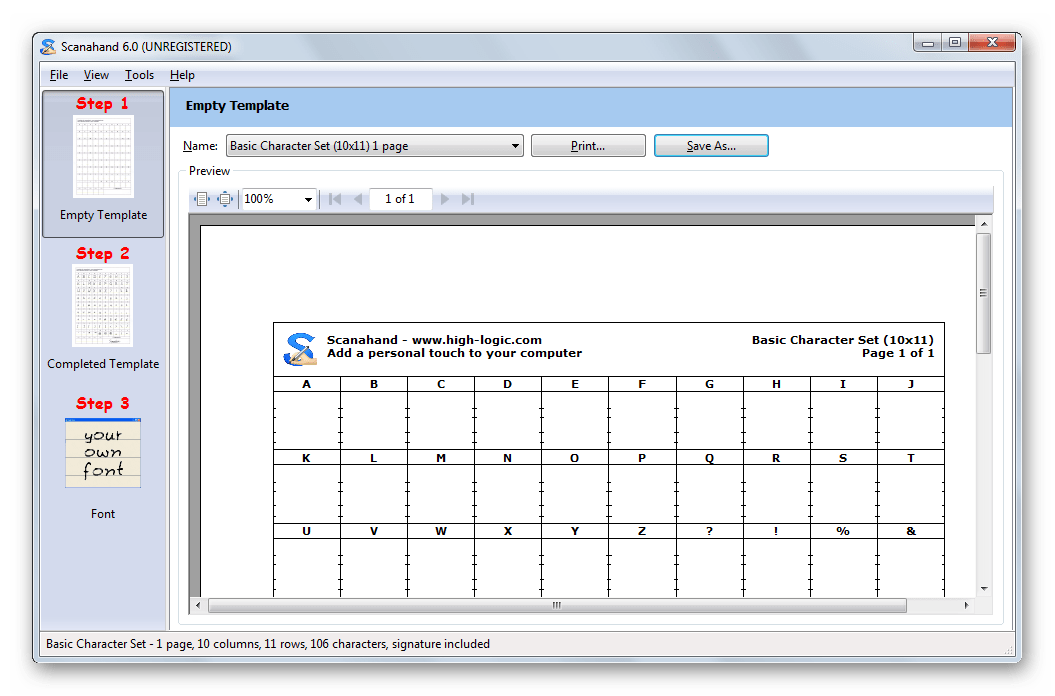
Task: Select fit whole page icon in preview toolbar
Action: 225,199
